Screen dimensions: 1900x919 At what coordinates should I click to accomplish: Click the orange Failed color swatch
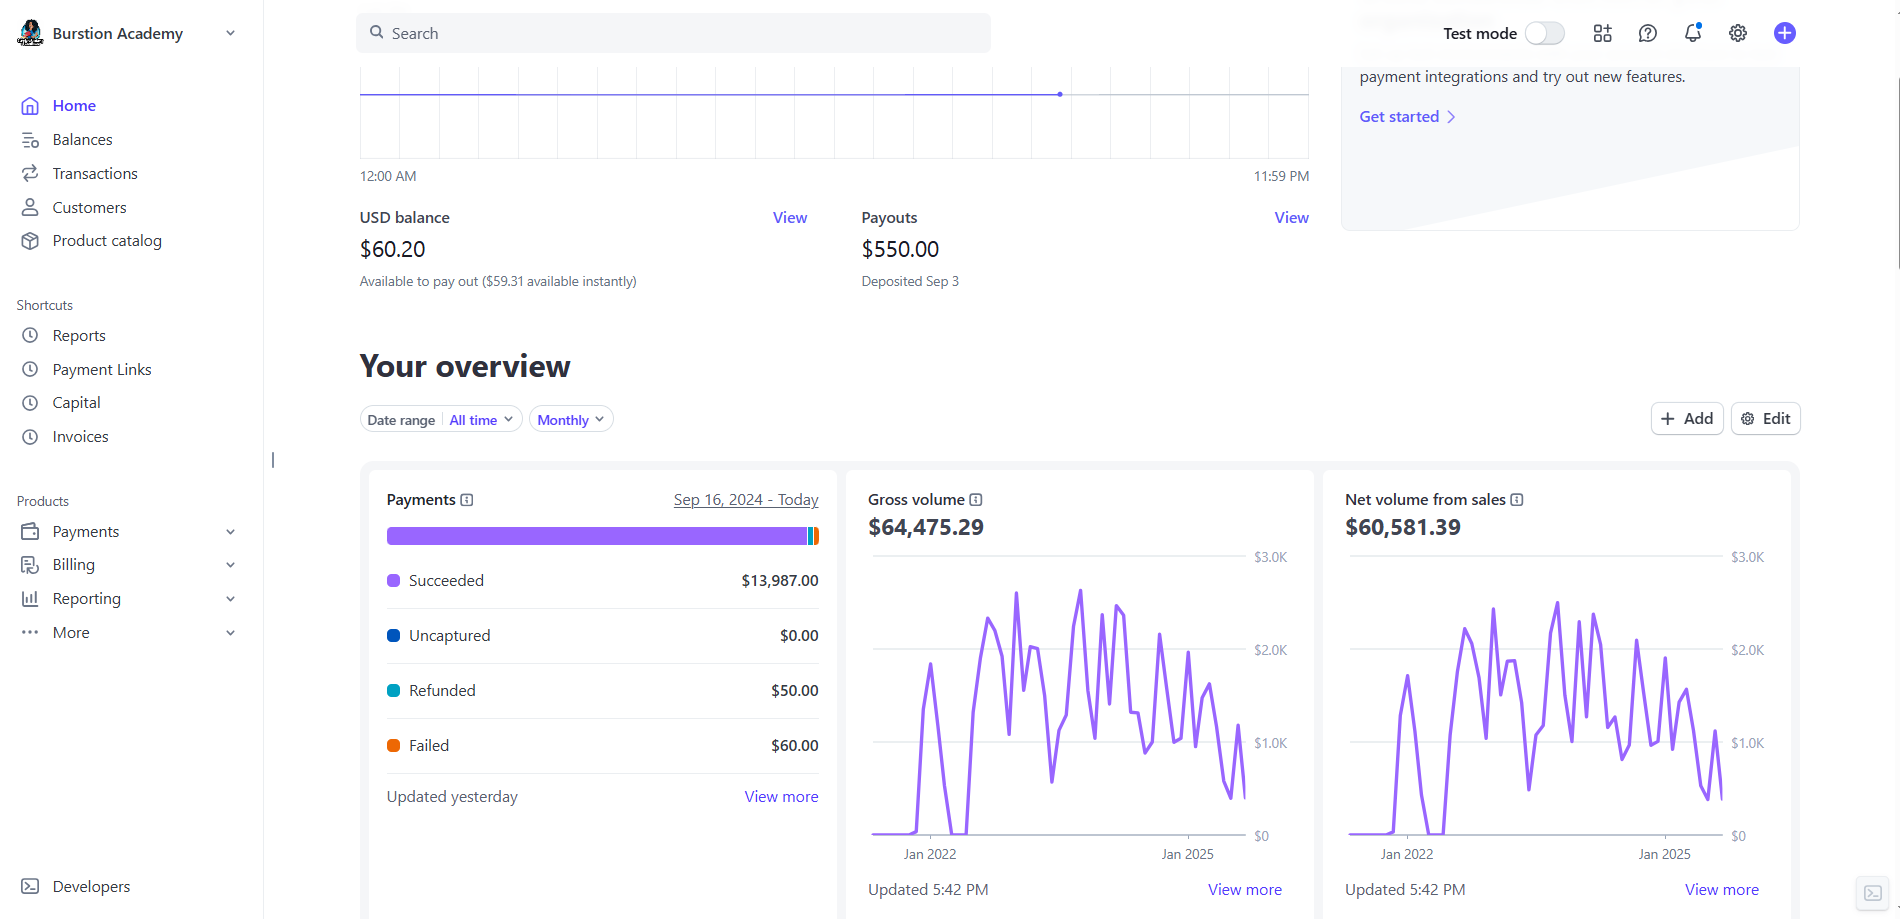[394, 746]
